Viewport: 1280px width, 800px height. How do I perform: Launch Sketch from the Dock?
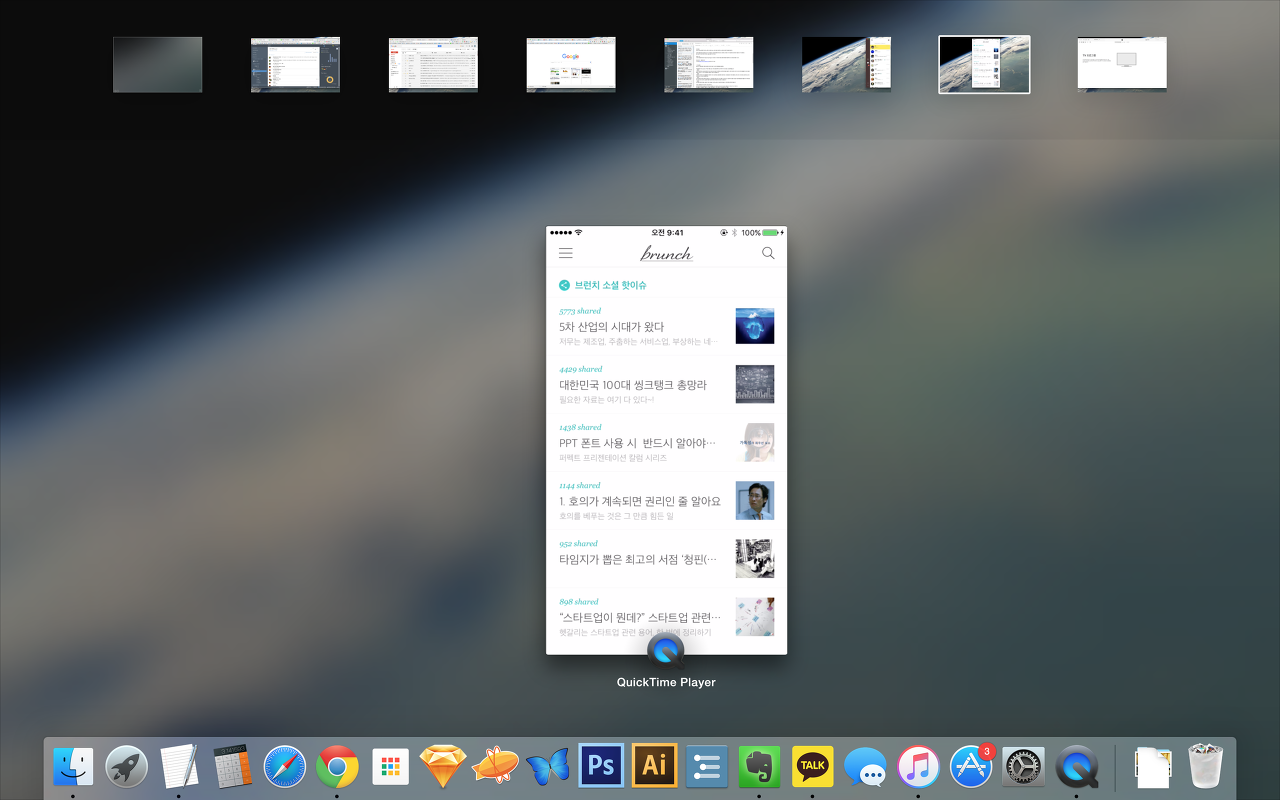coord(443,767)
